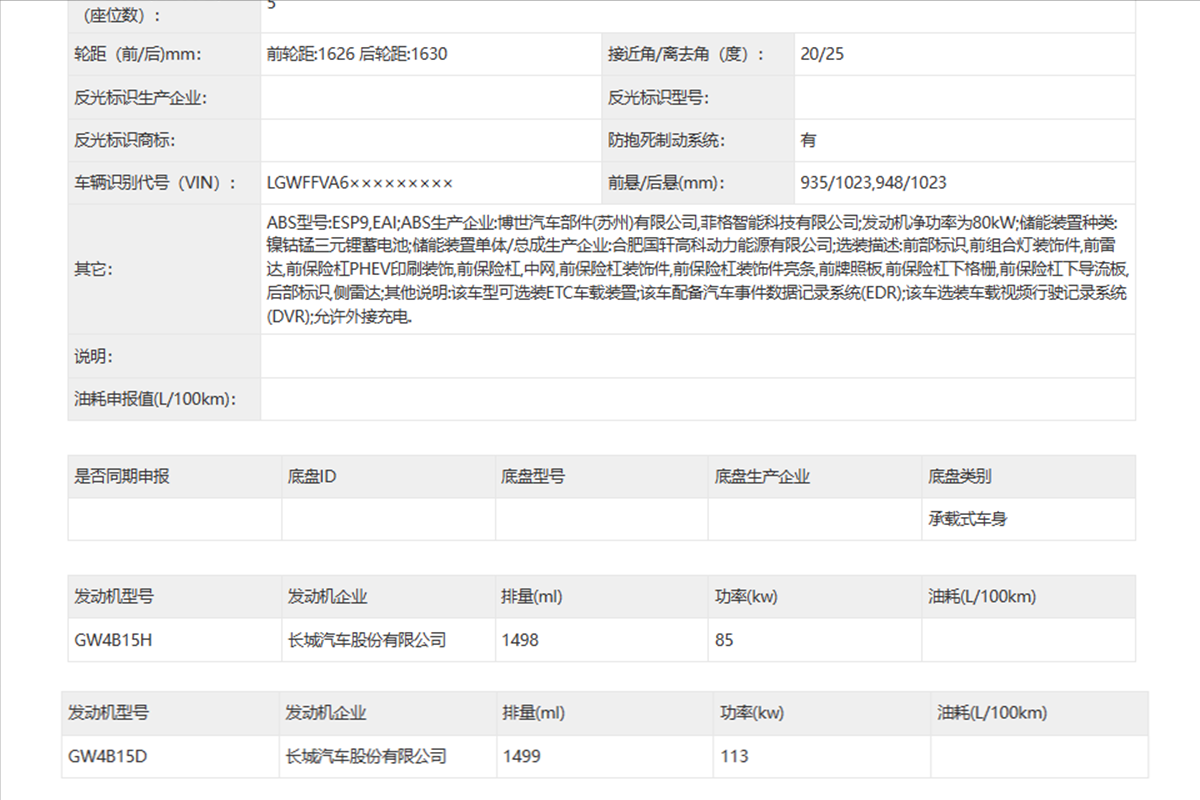Click 长城汽车股份有限公司 in the GW4B15D row
This screenshot has width=1200, height=800.
pos(366,756)
